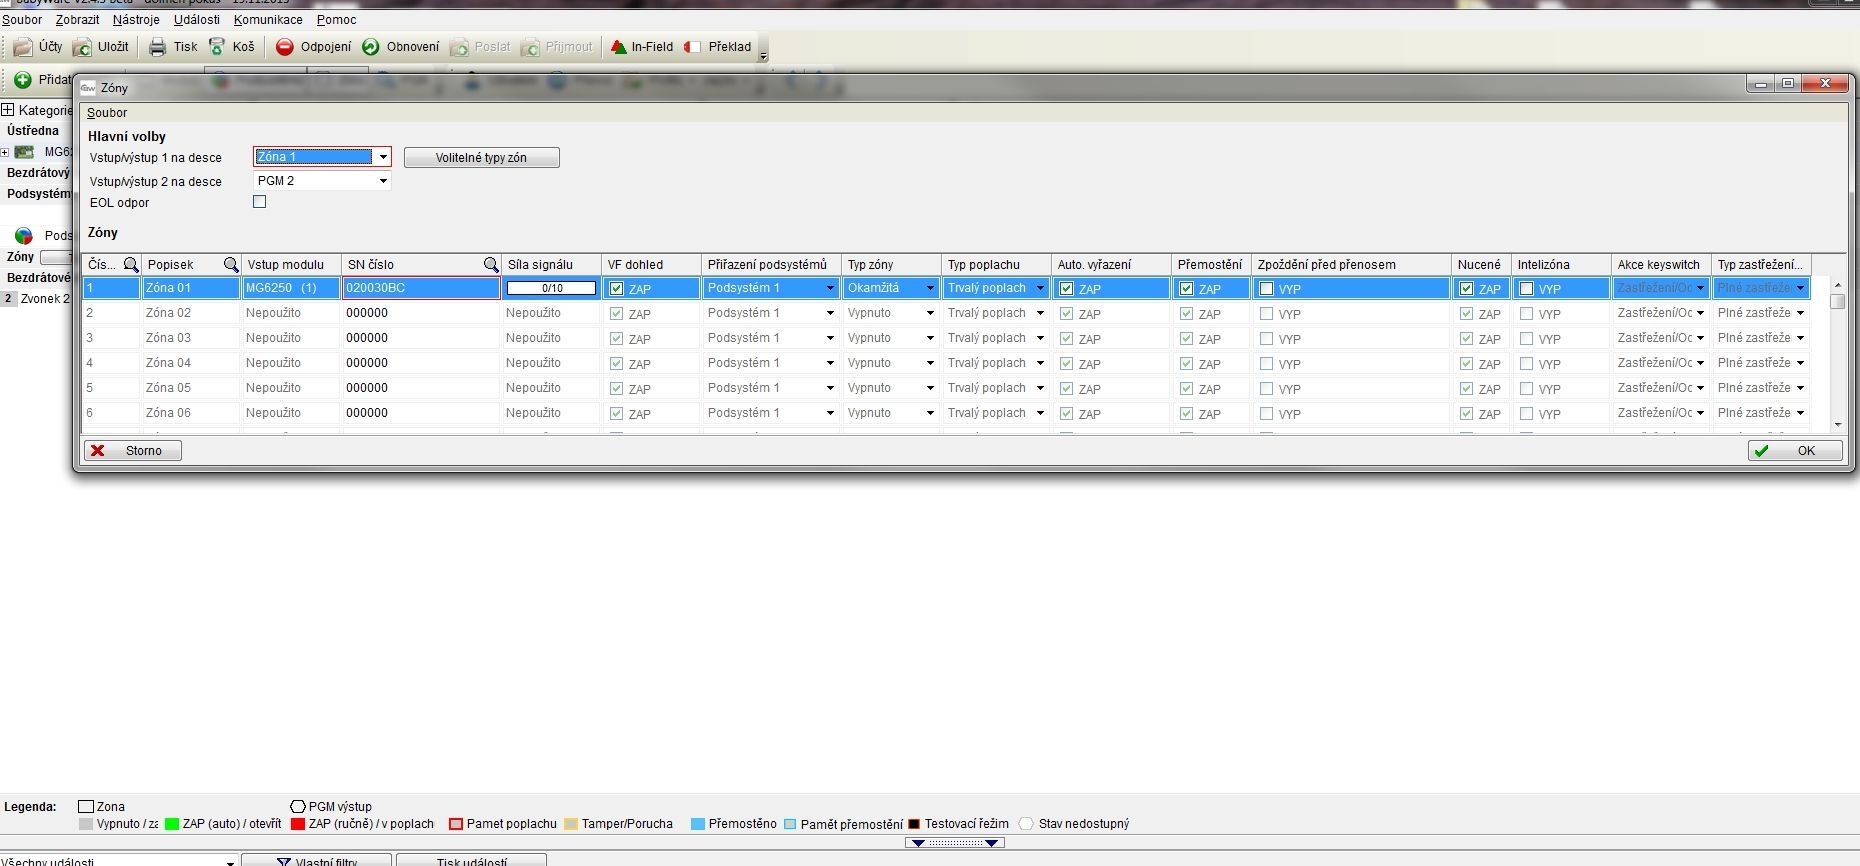
Task: Click the Tisk printer icon
Action: pyautogui.click(x=157, y=47)
